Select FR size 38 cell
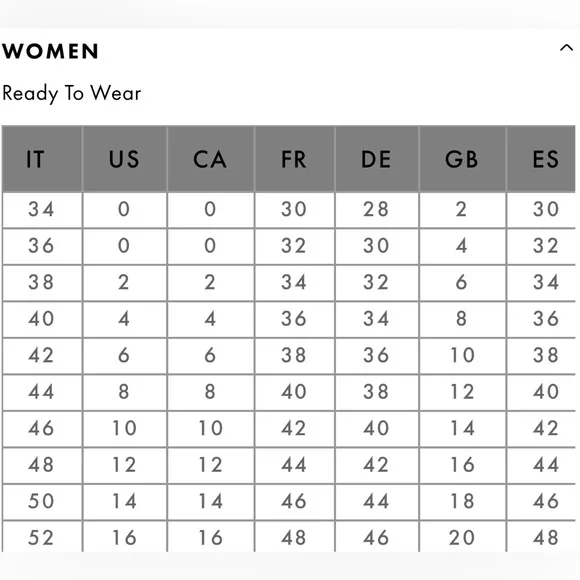Screen dimensions: 580x580 click(294, 355)
